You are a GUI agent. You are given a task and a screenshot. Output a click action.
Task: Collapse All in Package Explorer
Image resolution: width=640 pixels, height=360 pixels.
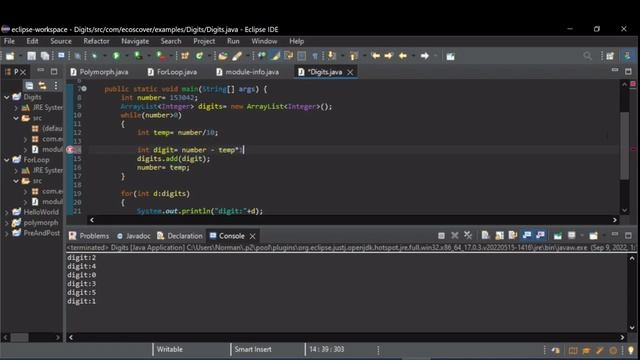pos(29,85)
